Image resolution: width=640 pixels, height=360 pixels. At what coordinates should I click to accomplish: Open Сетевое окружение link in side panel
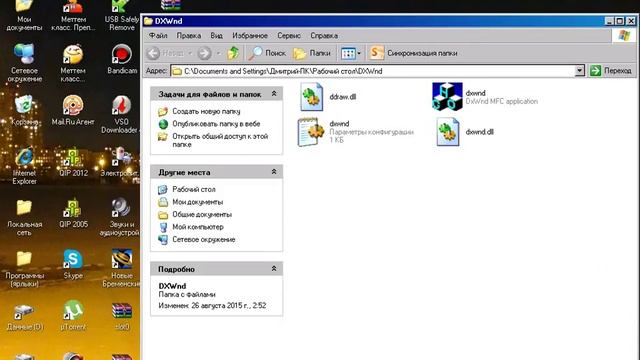point(204,239)
